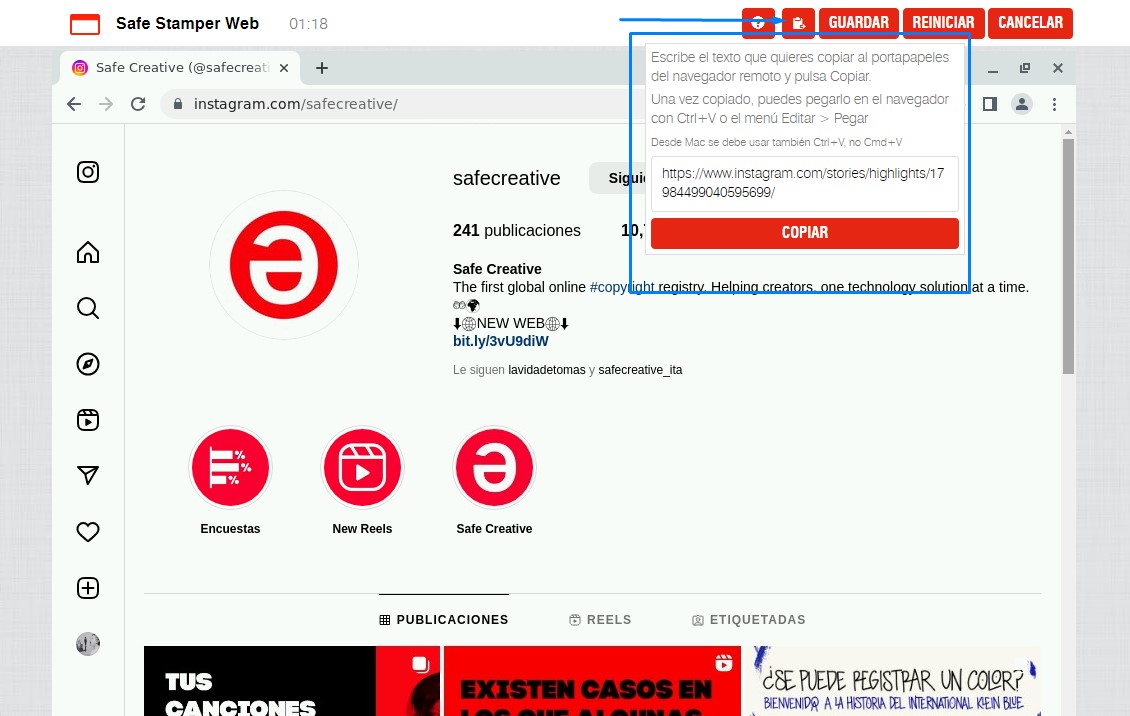The width and height of the screenshot is (1130, 716).
Task: Toggle the browser side panel icon
Action: (989, 104)
